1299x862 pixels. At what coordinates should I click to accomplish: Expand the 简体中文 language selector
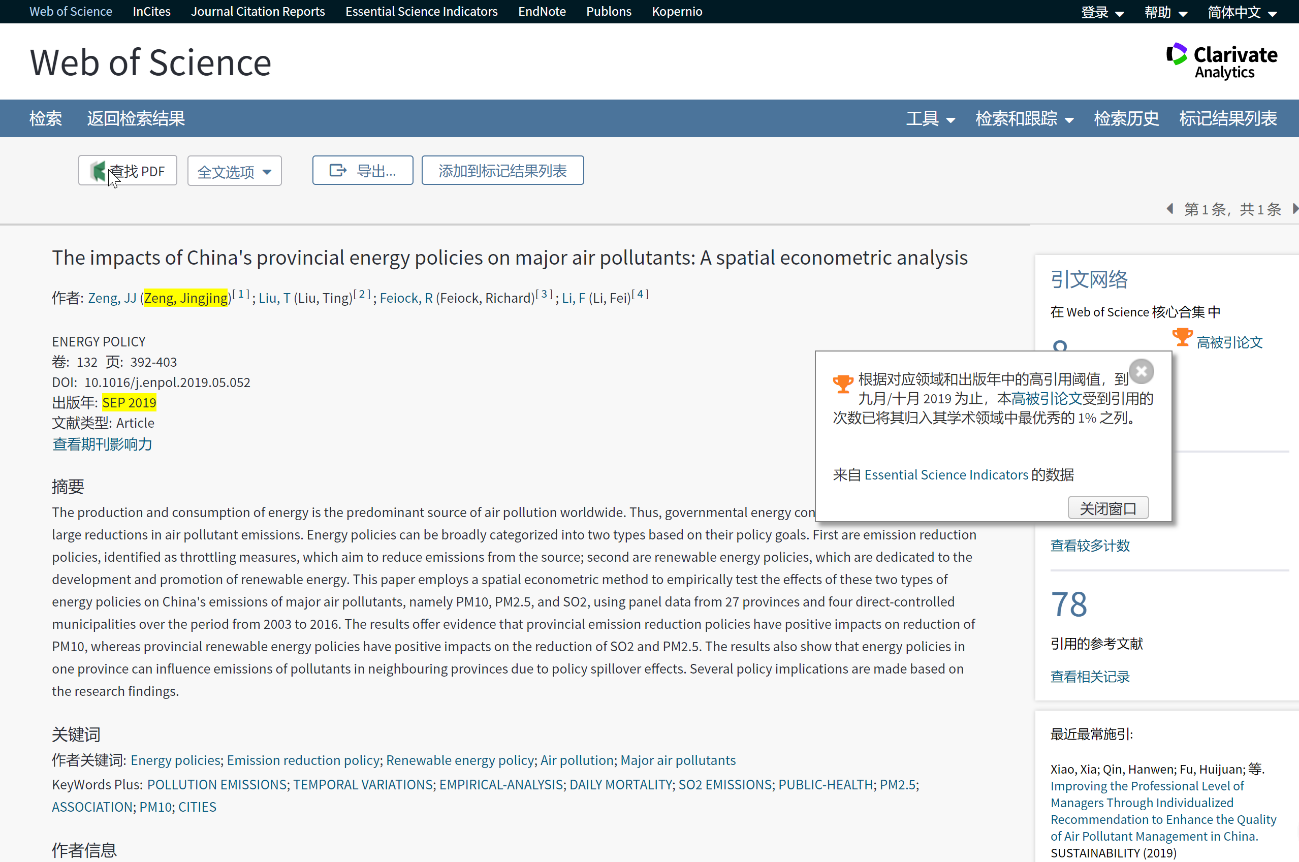tap(1242, 12)
